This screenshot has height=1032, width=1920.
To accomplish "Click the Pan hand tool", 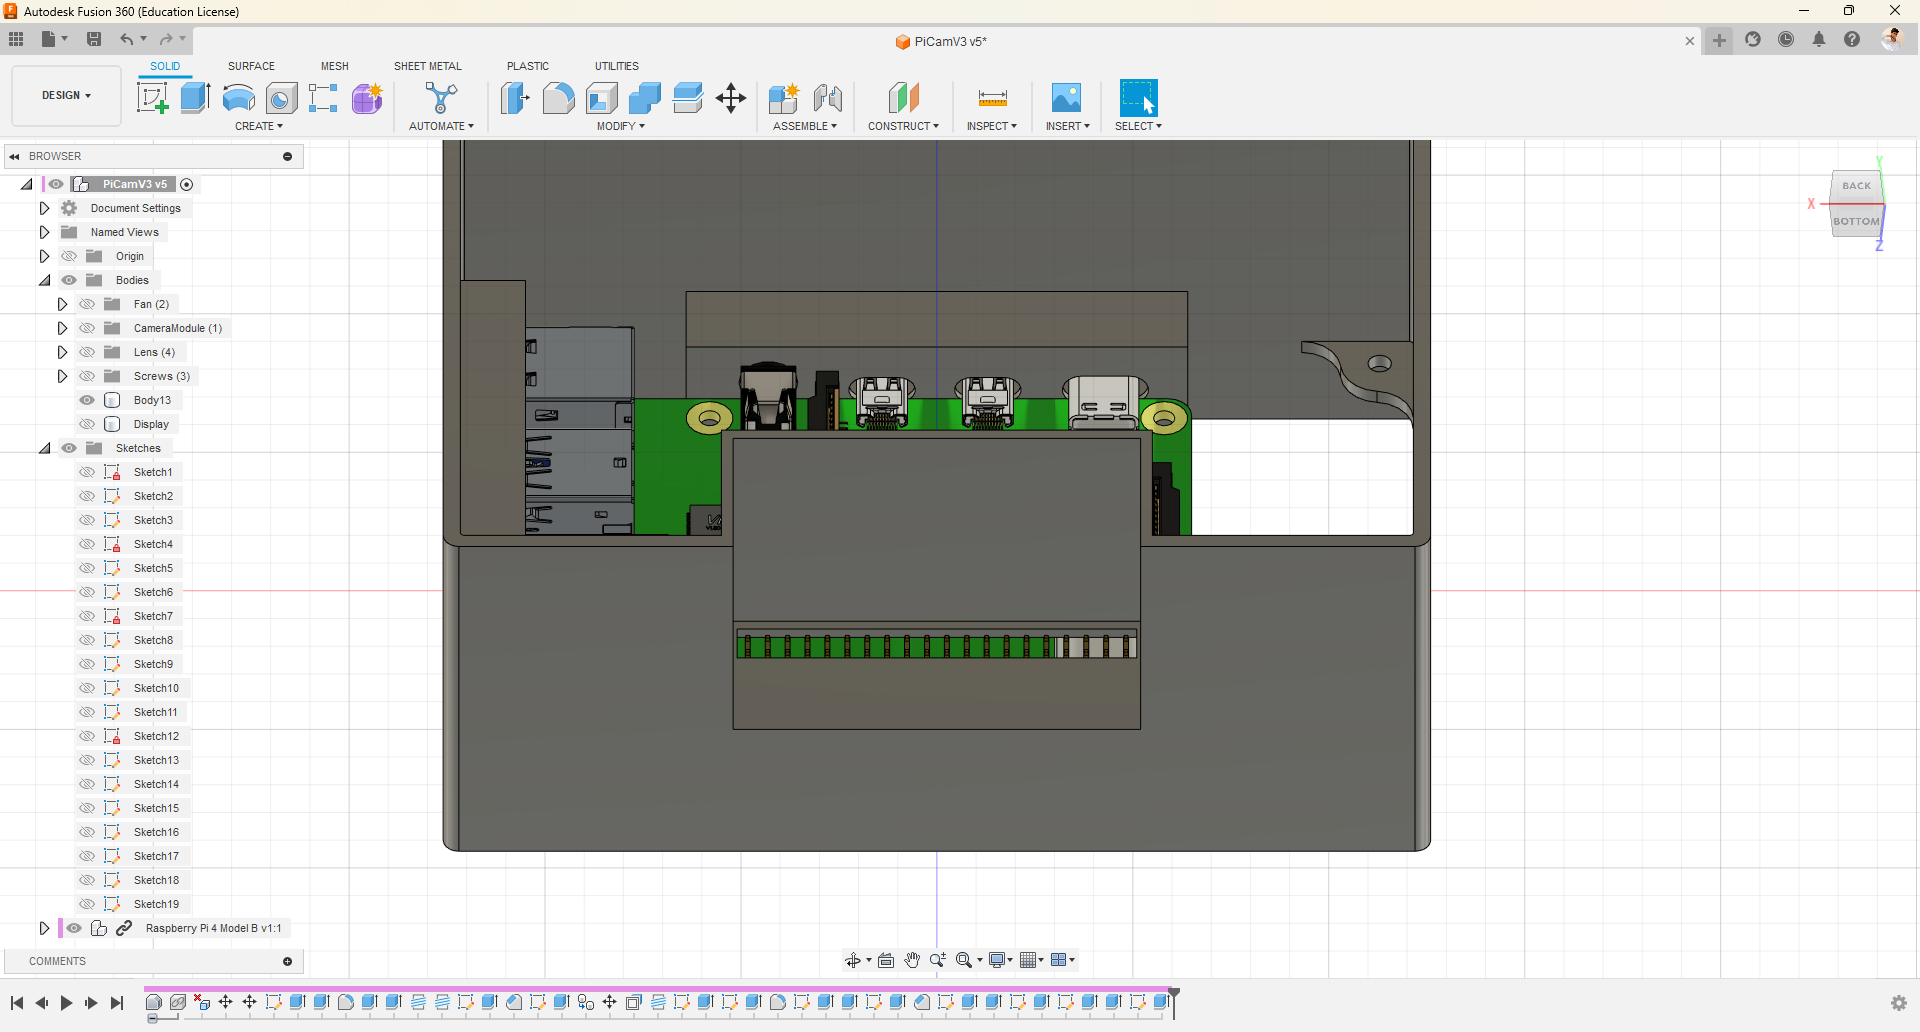I will tap(912, 960).
